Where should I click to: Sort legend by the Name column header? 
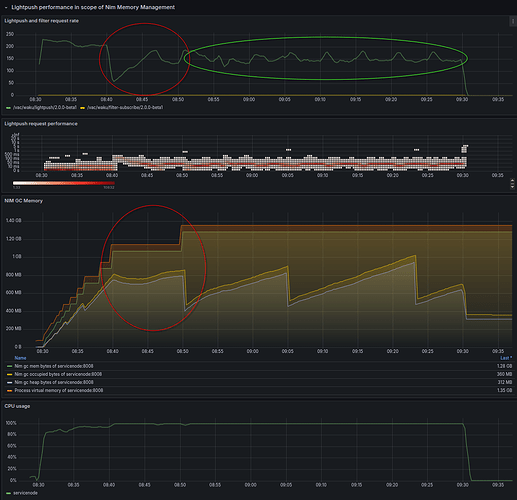[x=20, y=358]
